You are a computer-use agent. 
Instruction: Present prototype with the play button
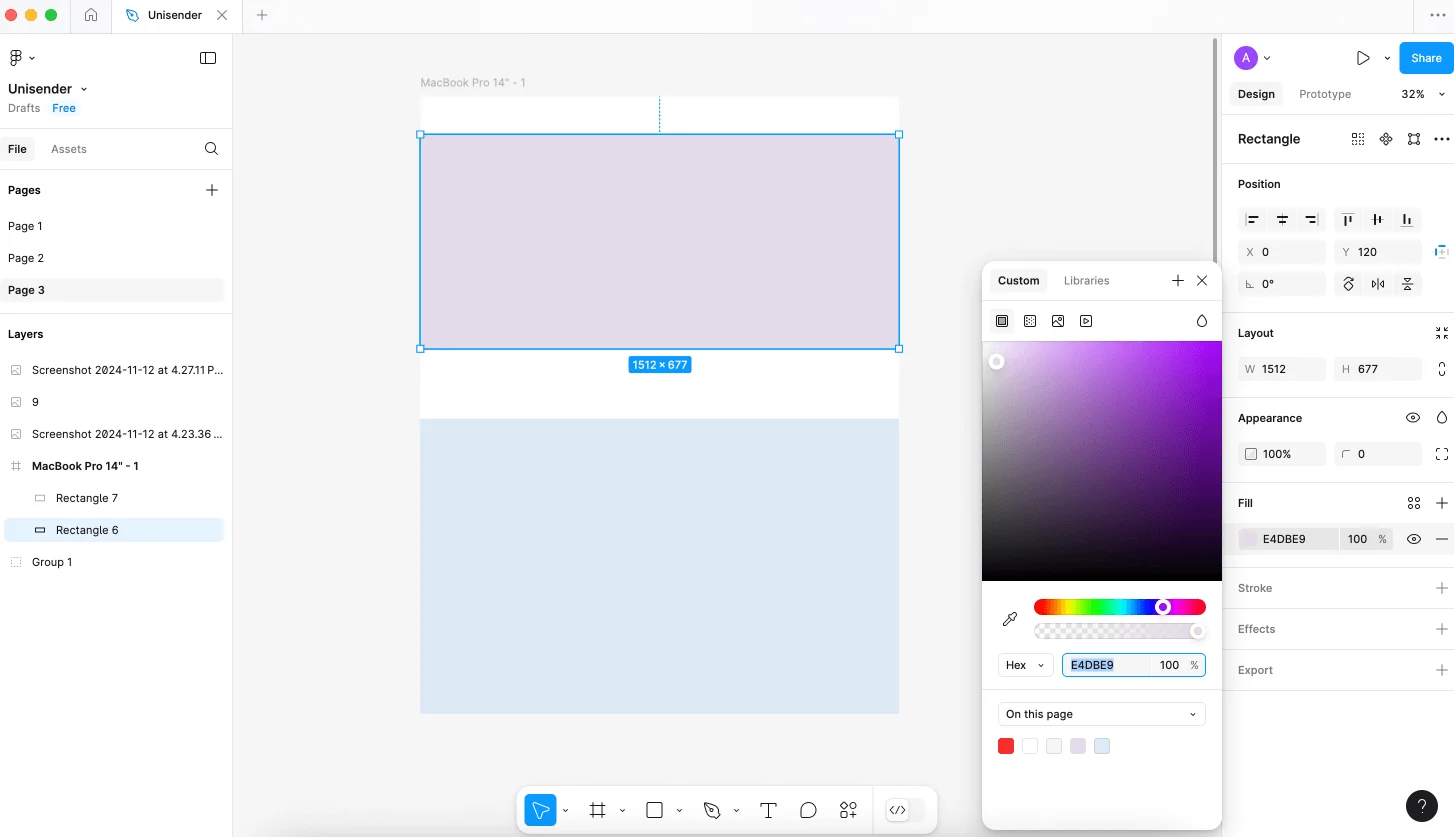tap(1363, 58)
